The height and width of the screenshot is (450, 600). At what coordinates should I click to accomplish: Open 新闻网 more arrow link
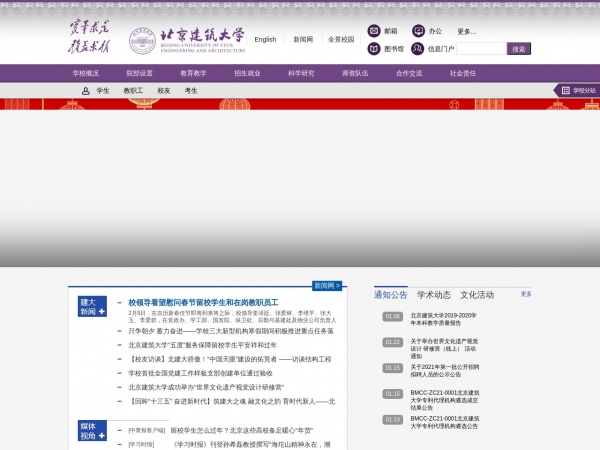click(328, 286)
